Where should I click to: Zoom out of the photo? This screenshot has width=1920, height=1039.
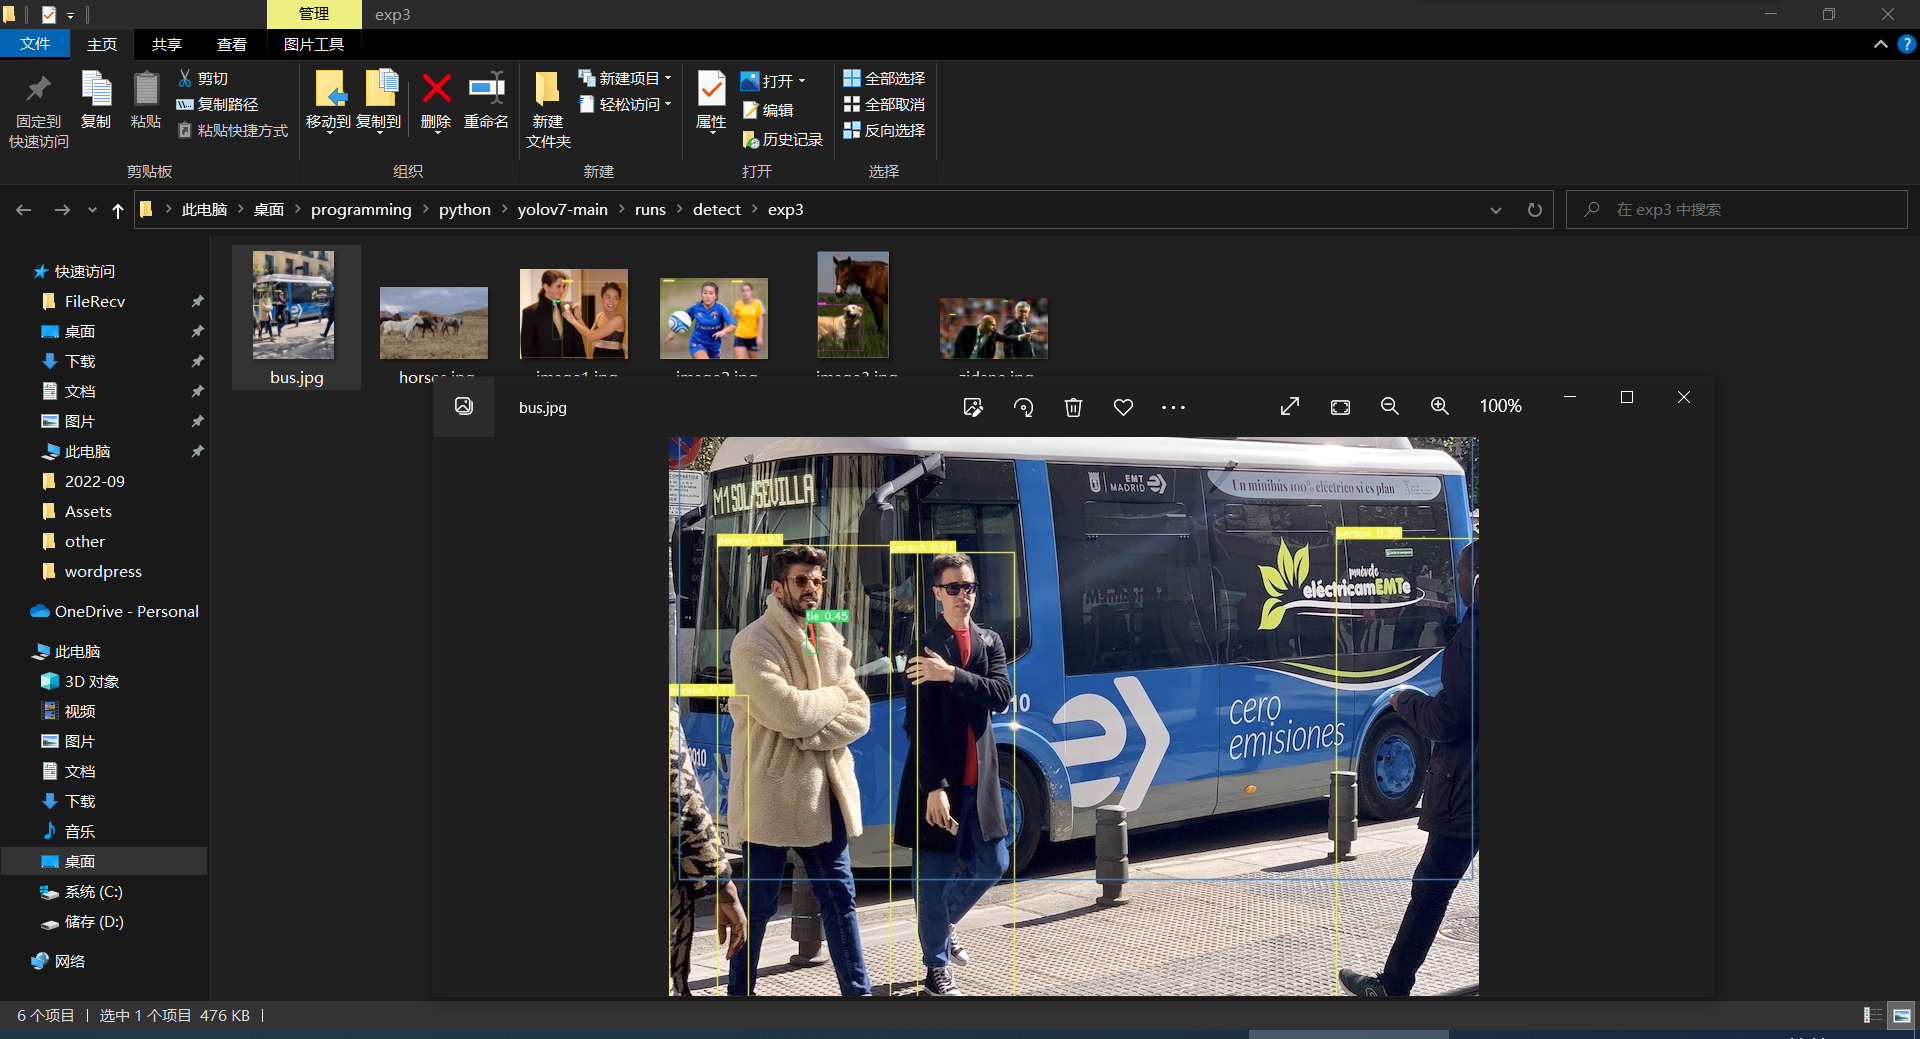pos(1389,406)
